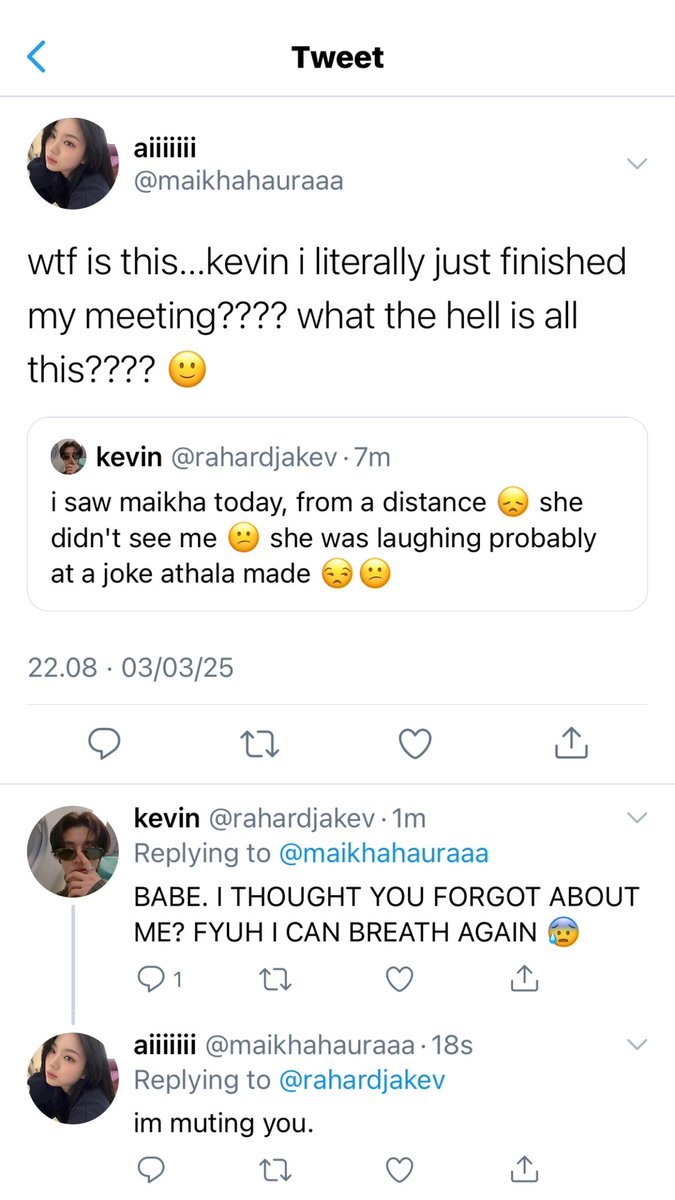Tap the back arrow in the header

[x=37, y=57]
